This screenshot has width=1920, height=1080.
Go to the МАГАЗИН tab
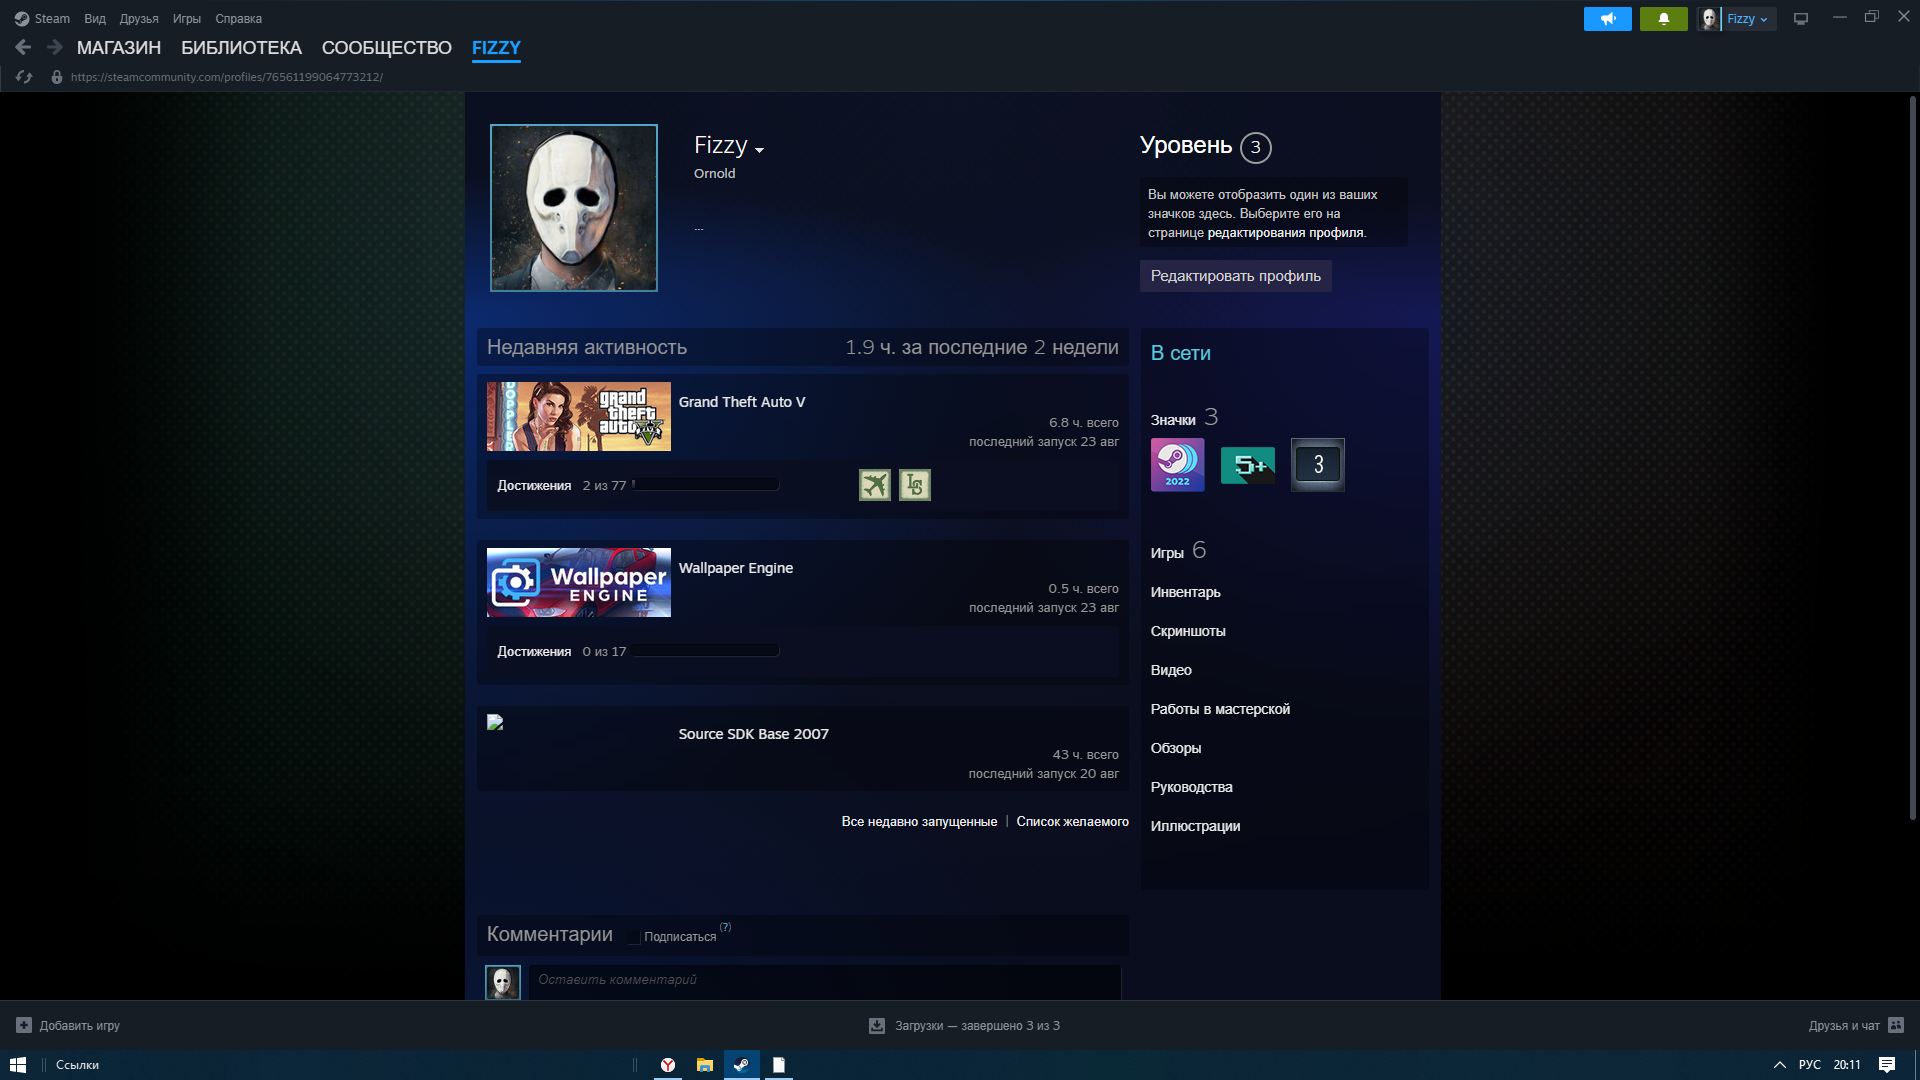pos(119,48)
